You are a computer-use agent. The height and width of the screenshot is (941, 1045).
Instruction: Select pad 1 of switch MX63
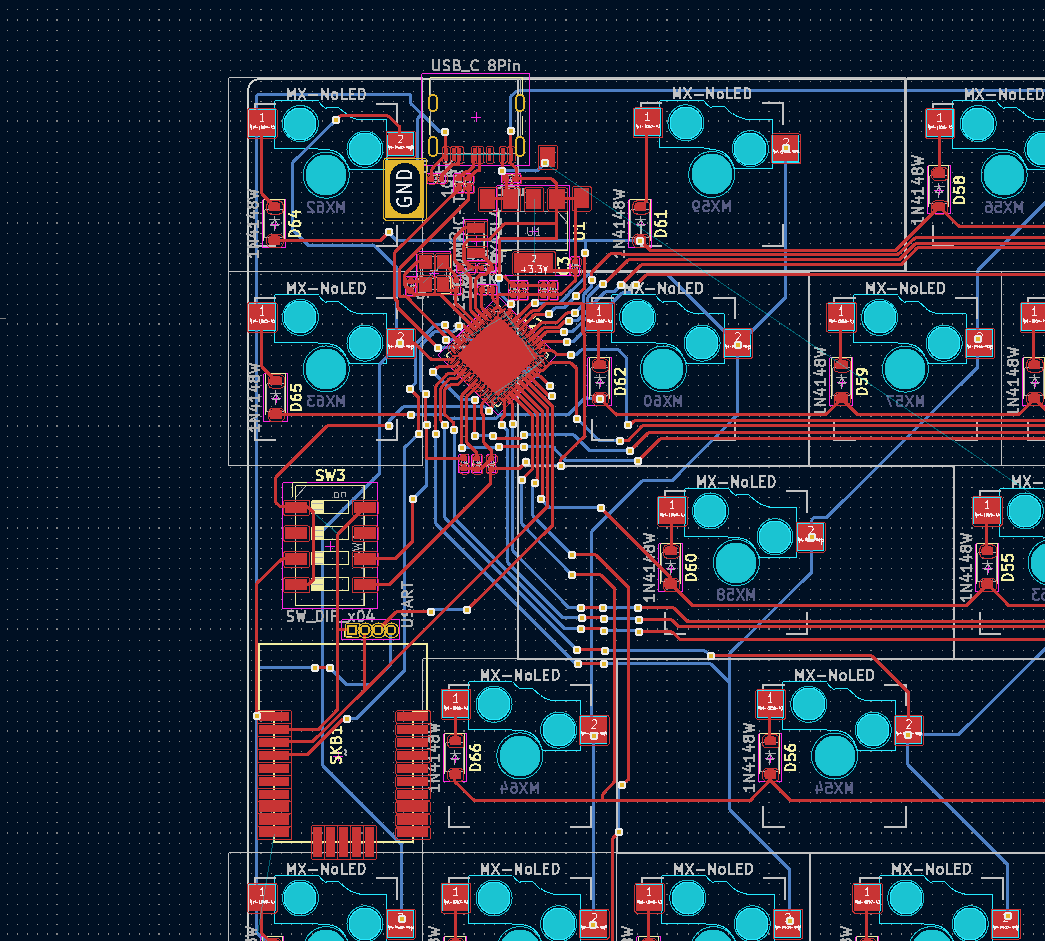click(262, 316)
